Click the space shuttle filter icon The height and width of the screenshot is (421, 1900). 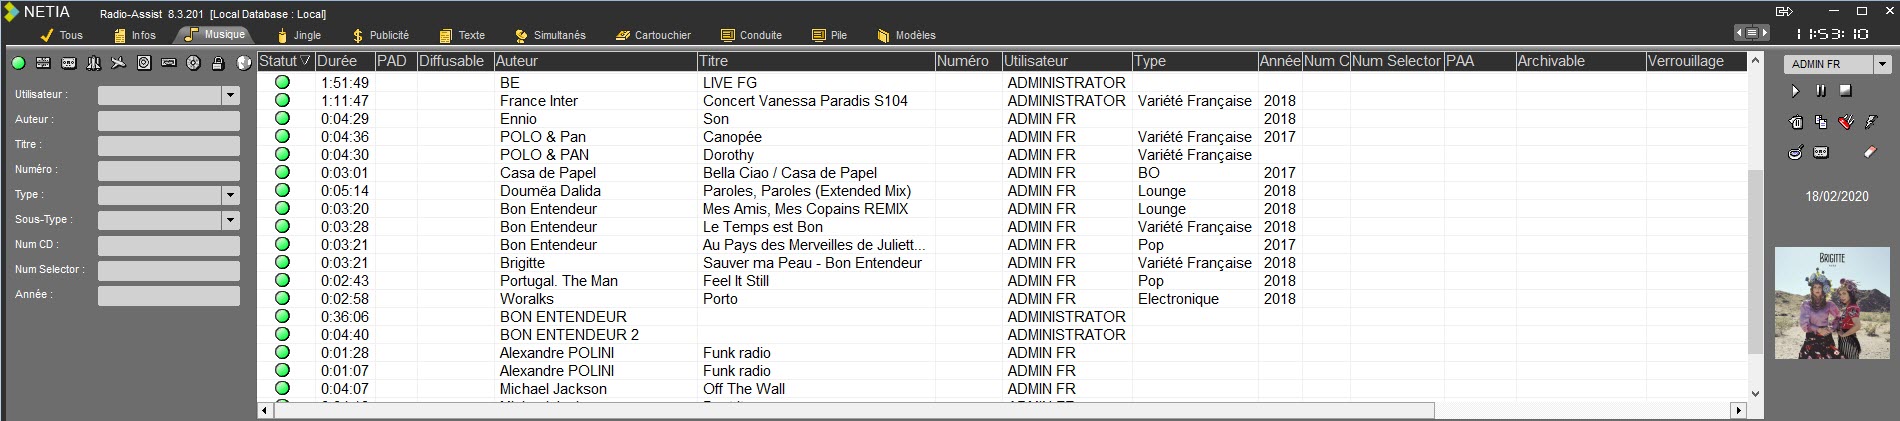[94, 63]
